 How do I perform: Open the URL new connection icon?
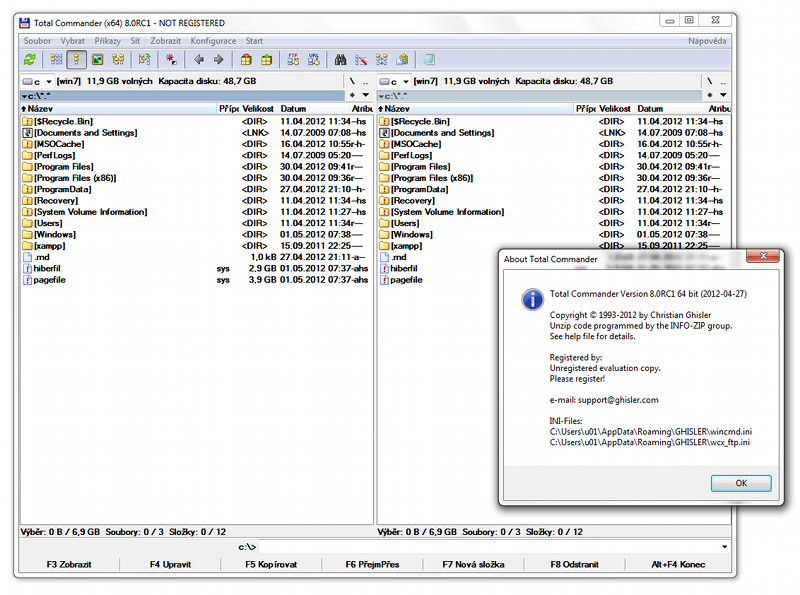tap(313, 60)
